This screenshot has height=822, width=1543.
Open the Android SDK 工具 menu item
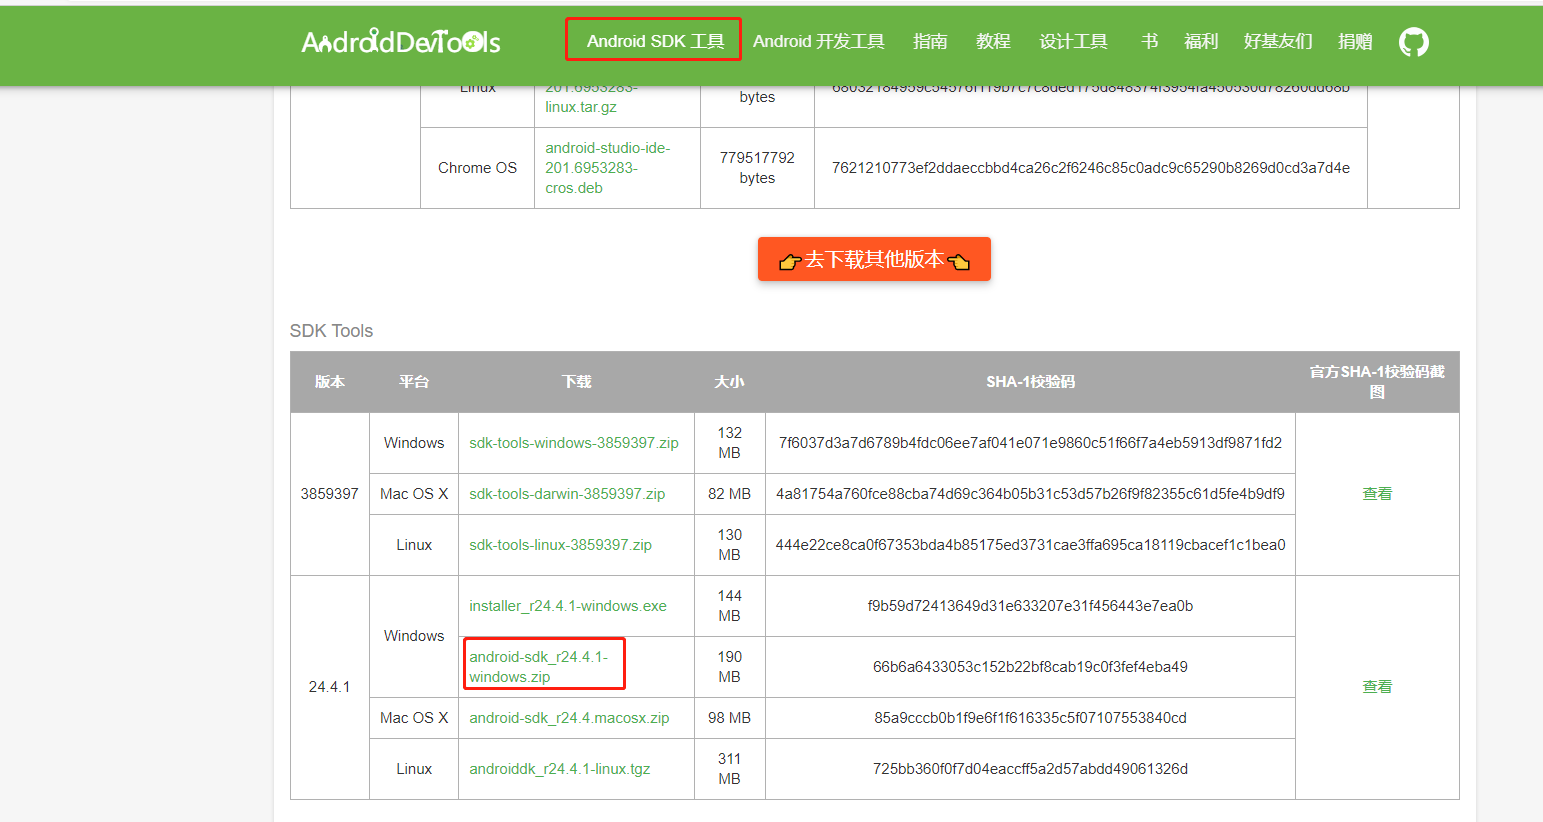pyautogui.click(x=652, y=40)
